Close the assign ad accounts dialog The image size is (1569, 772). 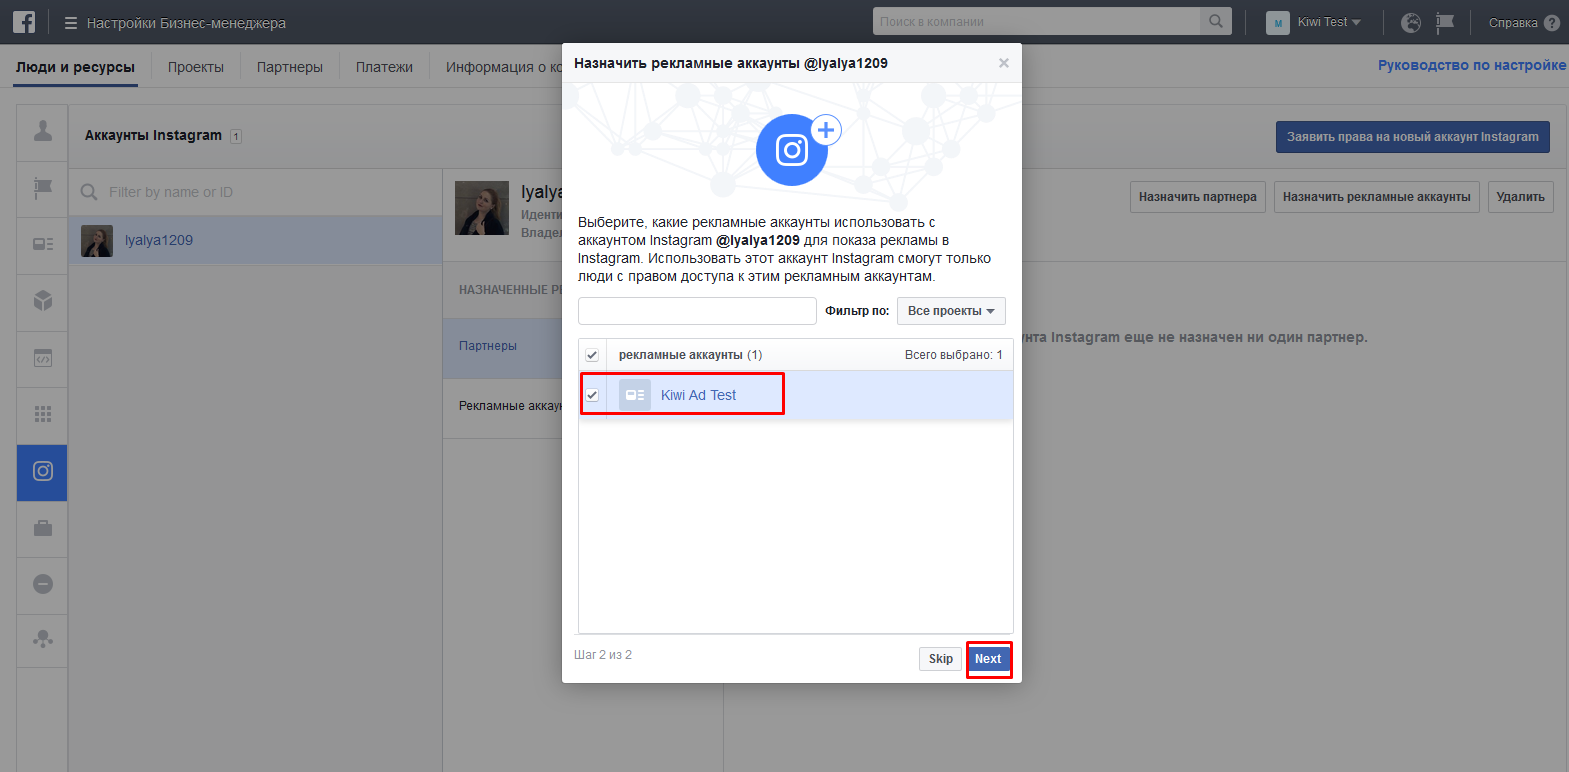(1003, 63)
